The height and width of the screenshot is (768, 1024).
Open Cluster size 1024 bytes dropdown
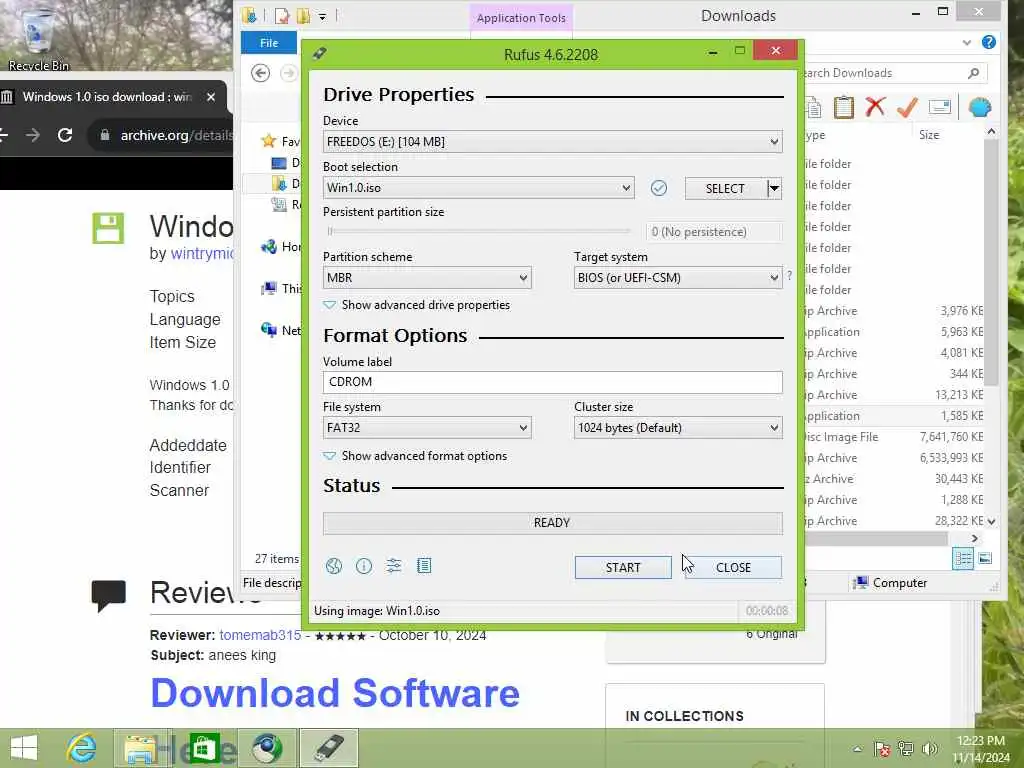pyautogui.click(x=678, y=428)
